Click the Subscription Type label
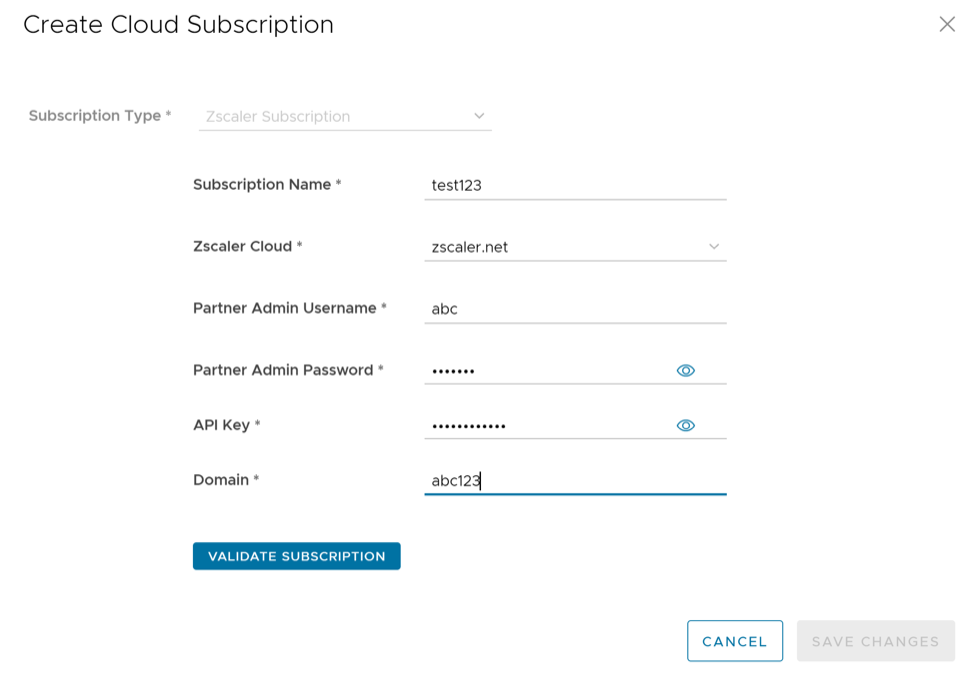Screen dimensions: 972x675 pos(95,116)
